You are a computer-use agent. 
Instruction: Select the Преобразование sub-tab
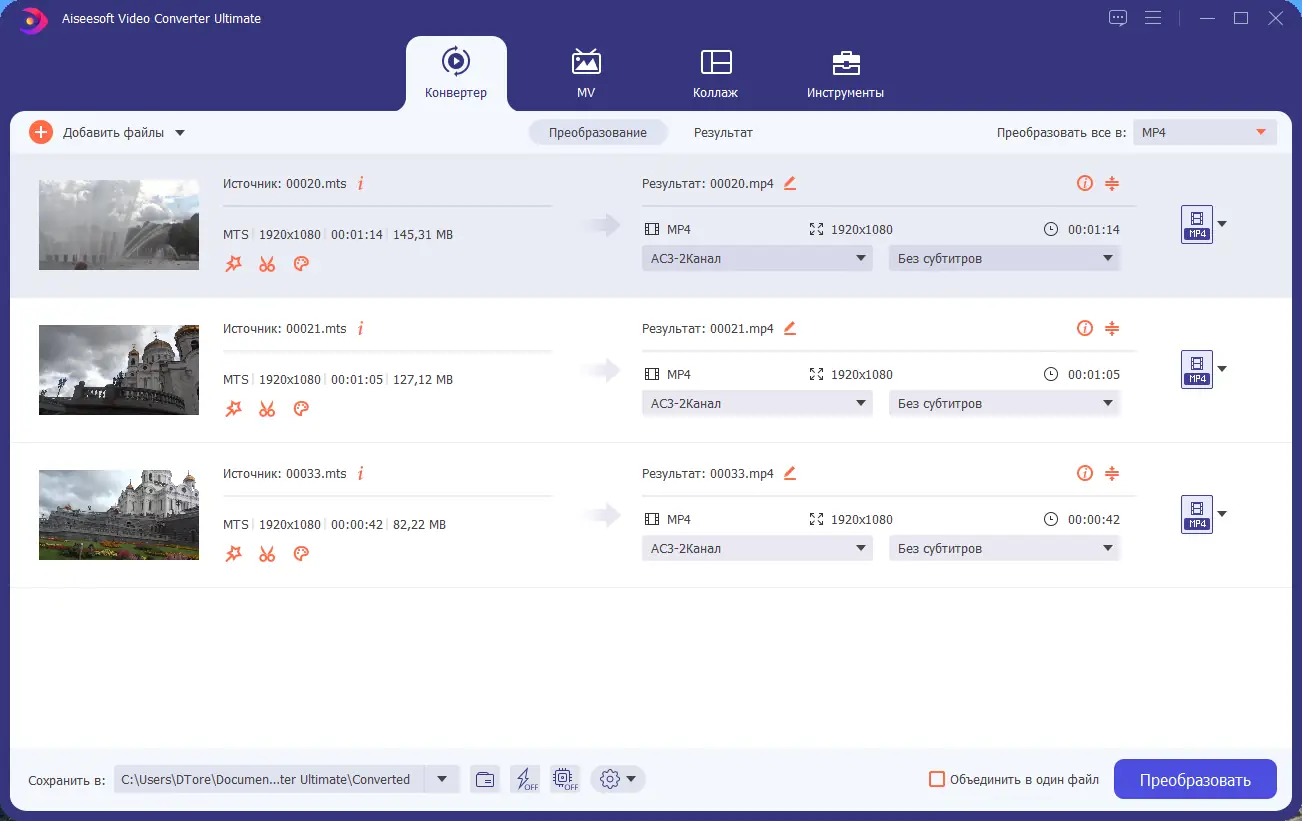(x=598, y=132)
